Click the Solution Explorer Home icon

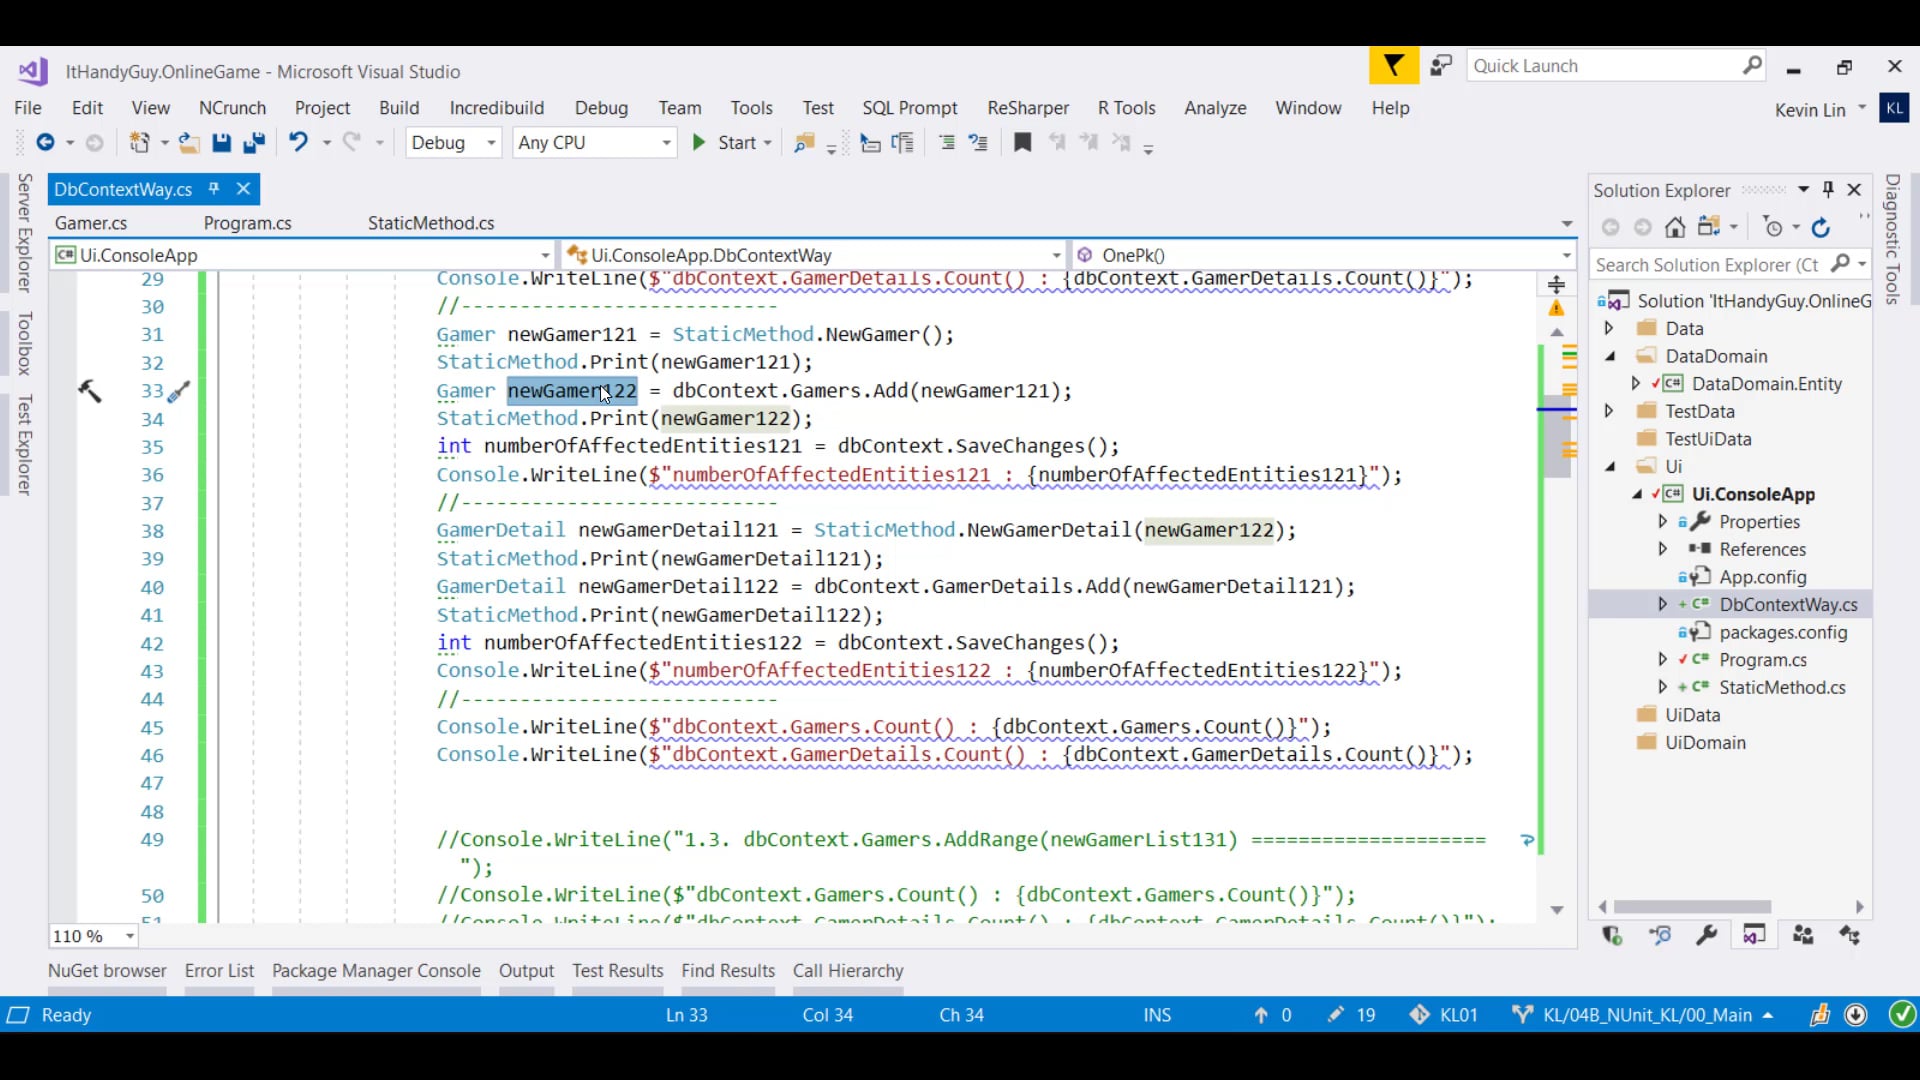1675,228
